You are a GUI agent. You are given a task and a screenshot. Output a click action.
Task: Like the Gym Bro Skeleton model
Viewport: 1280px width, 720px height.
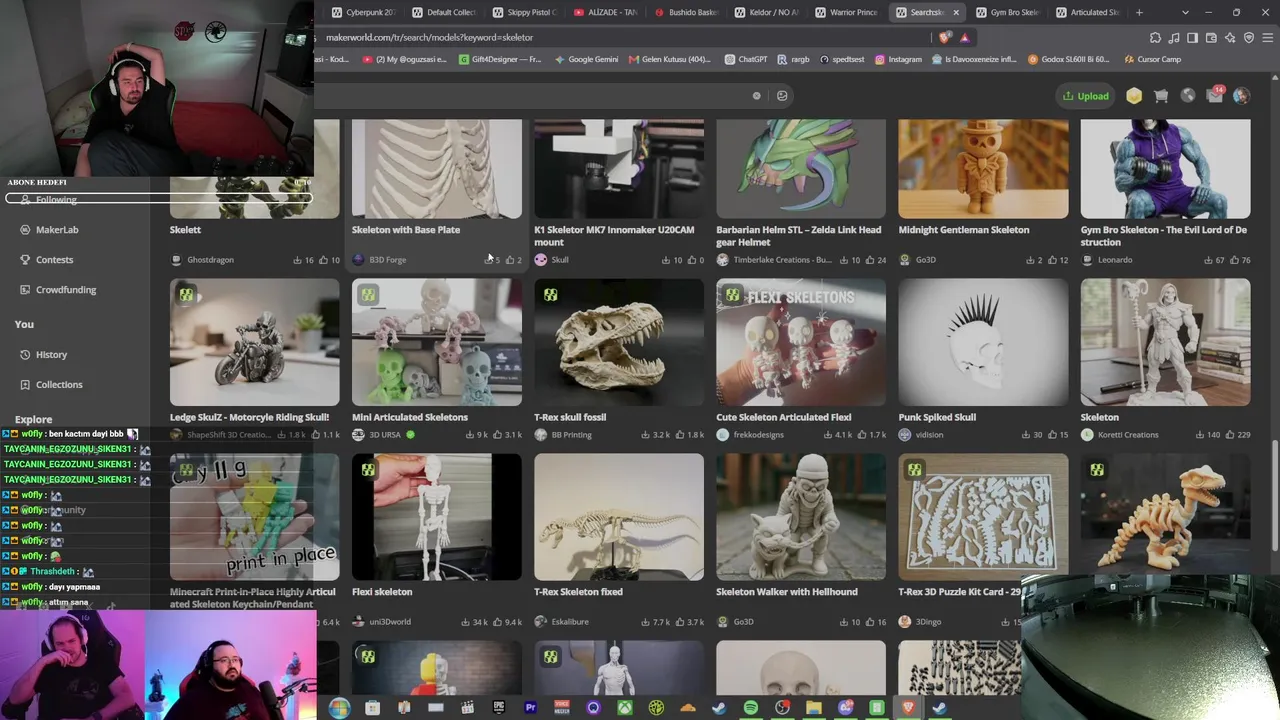click(x=1240, y=260)
